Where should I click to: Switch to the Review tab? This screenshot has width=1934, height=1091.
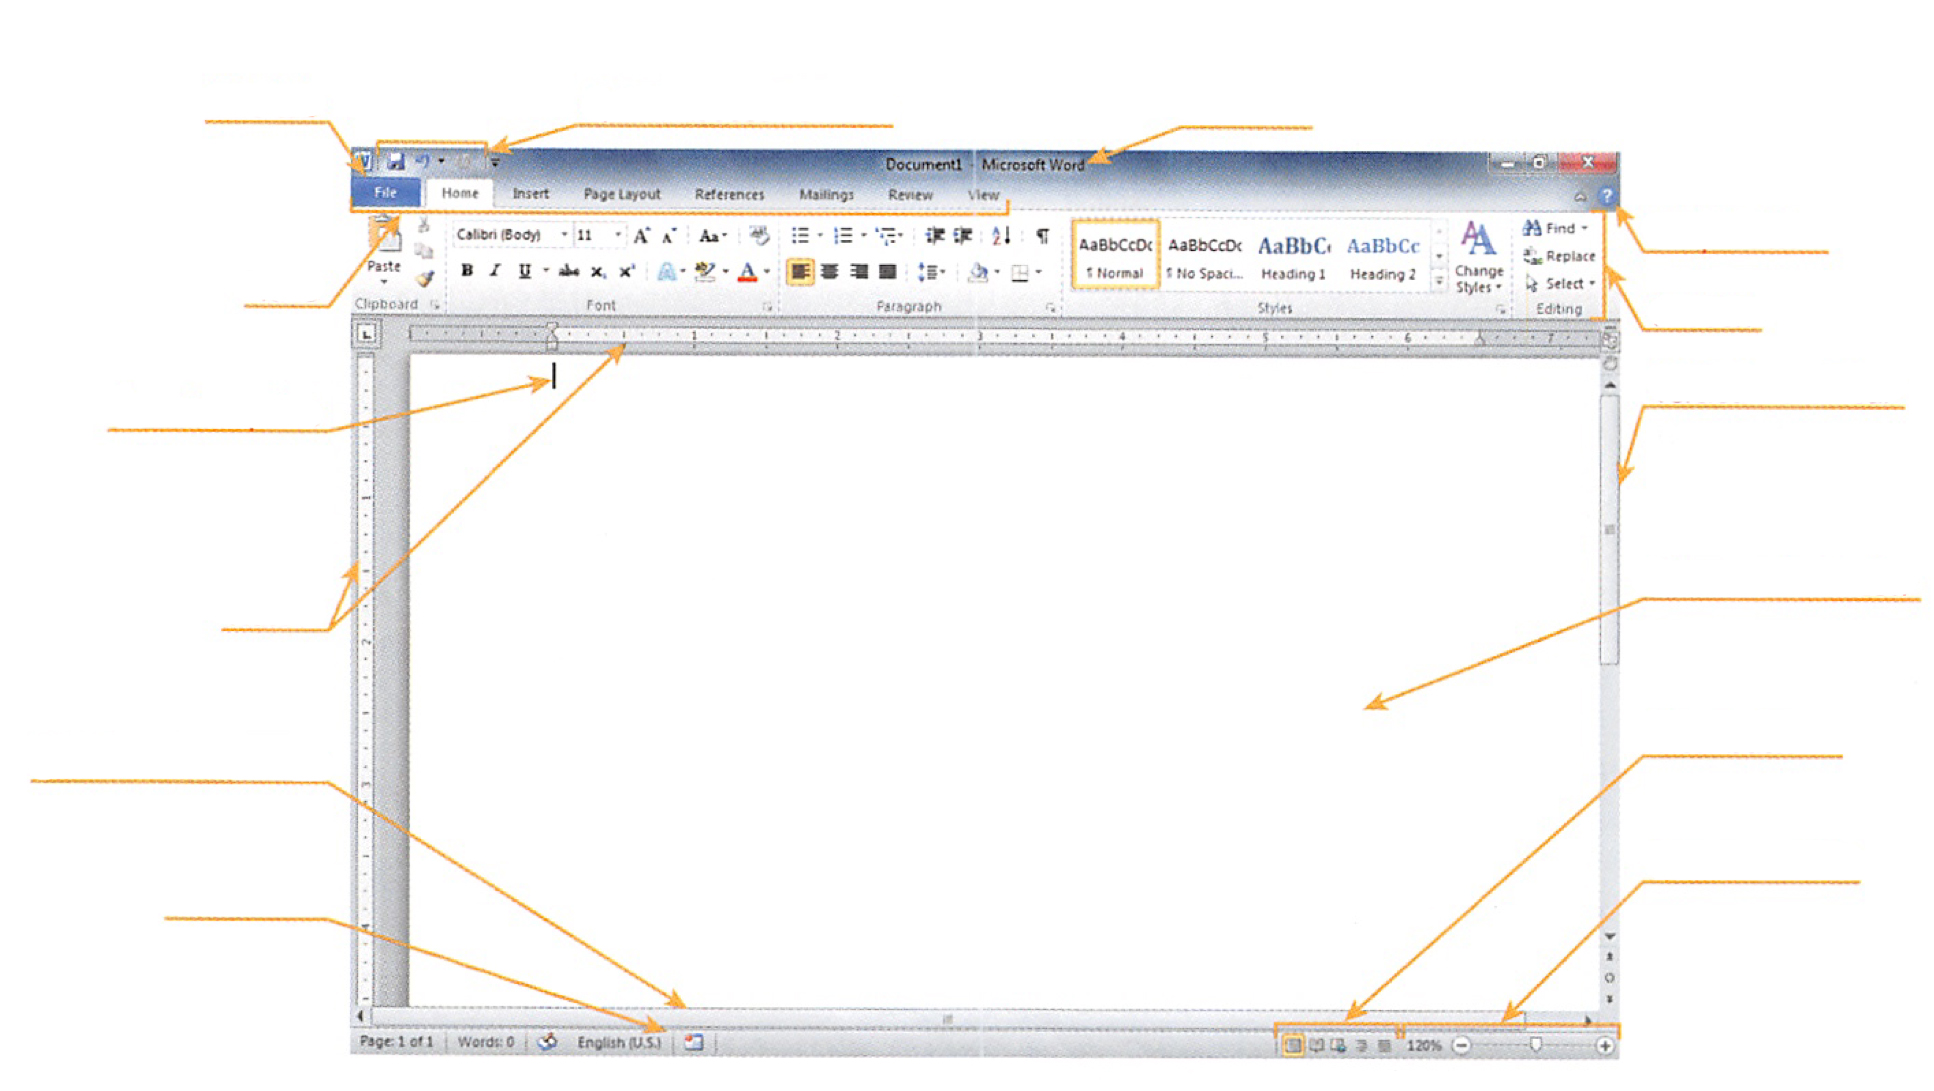point(910,194)
